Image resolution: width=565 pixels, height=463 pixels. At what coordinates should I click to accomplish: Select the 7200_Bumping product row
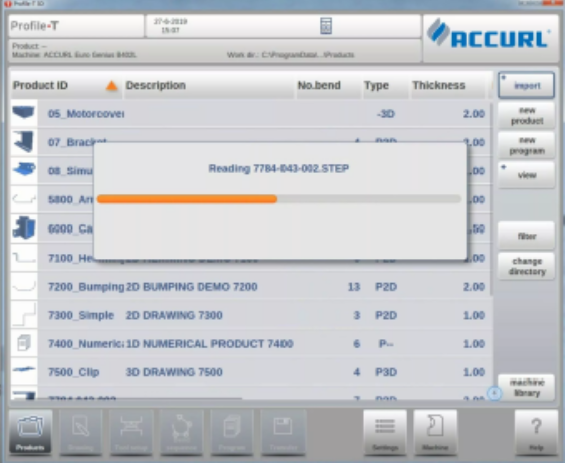coord(250,286)
